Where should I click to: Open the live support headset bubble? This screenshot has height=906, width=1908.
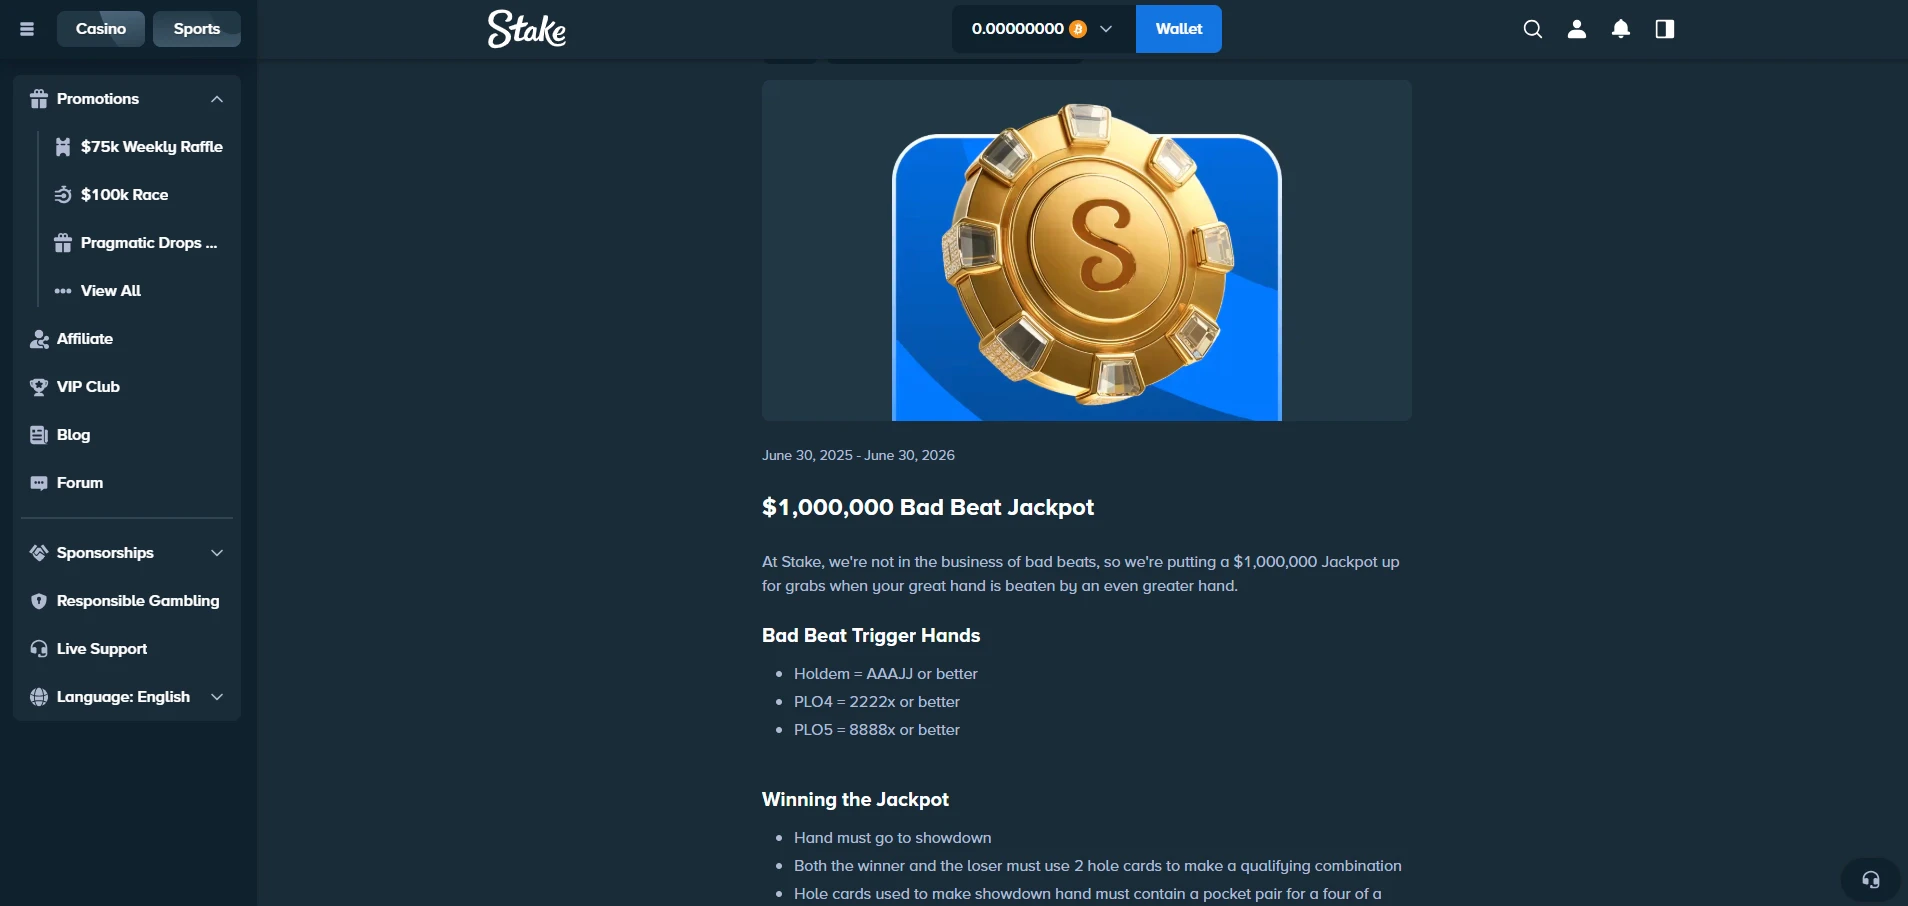coord(1870,880)
